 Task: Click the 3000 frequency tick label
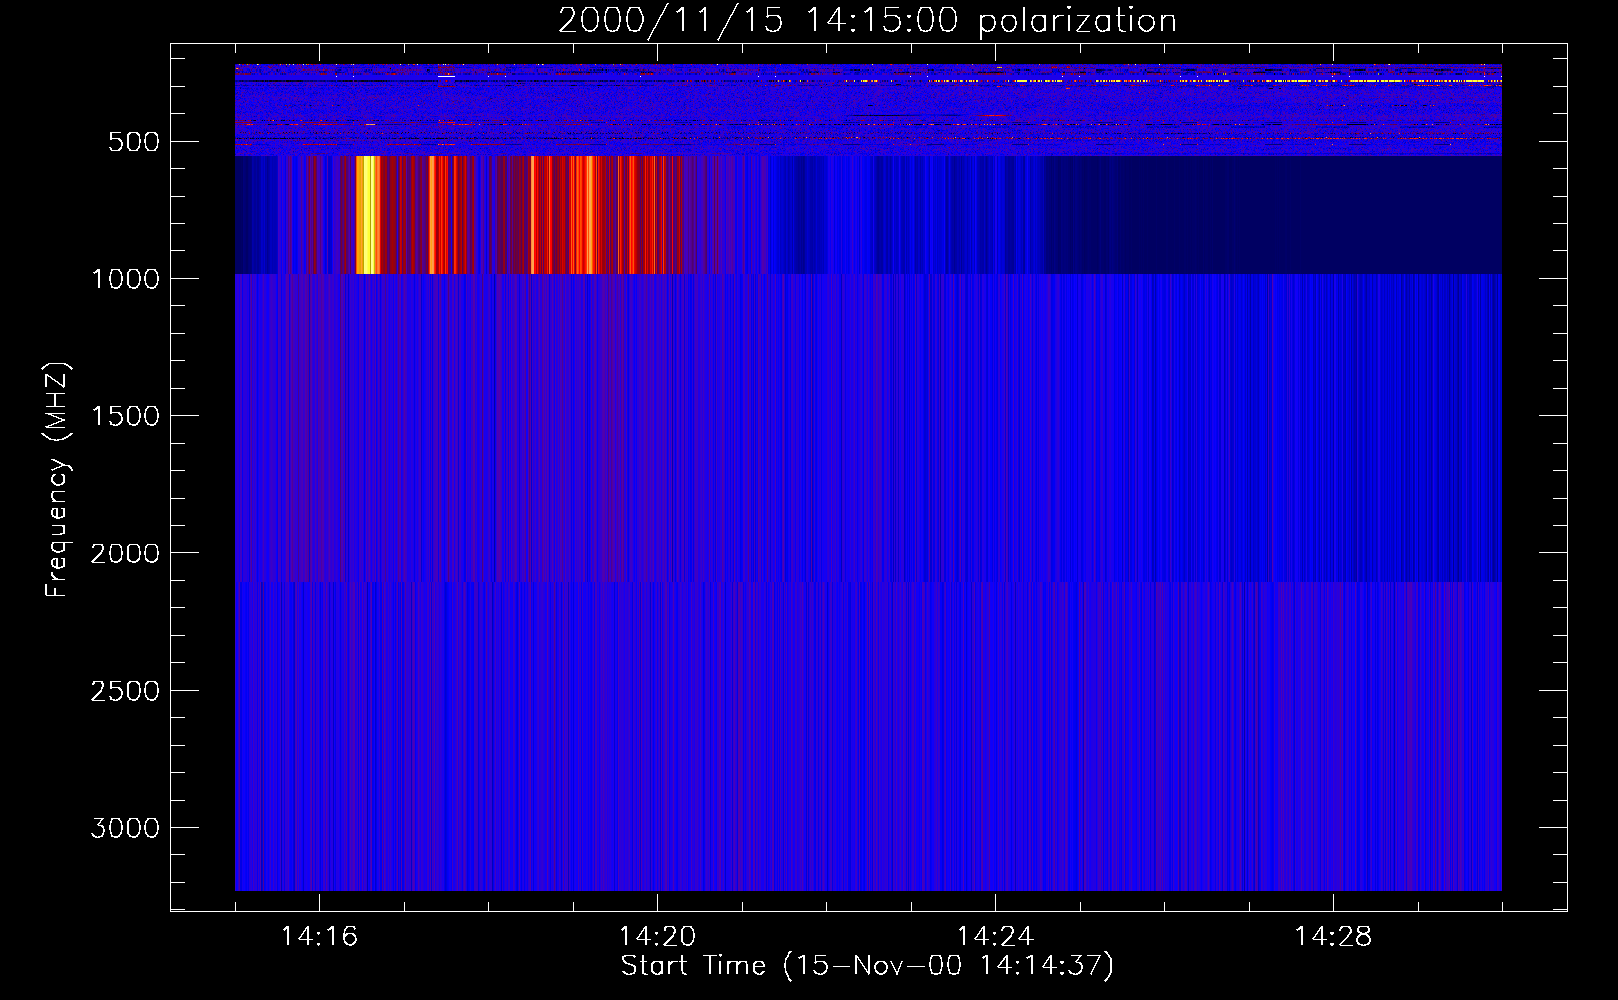pos(125,828)
